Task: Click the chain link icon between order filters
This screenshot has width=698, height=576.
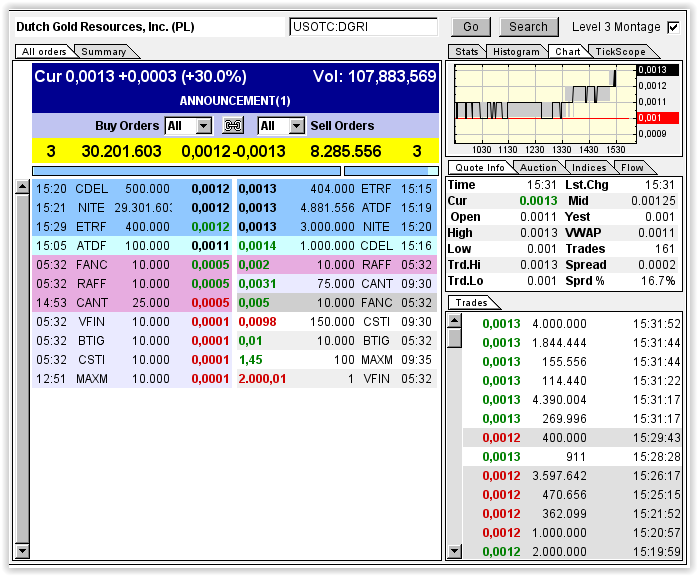Action: tap(233, 126)
